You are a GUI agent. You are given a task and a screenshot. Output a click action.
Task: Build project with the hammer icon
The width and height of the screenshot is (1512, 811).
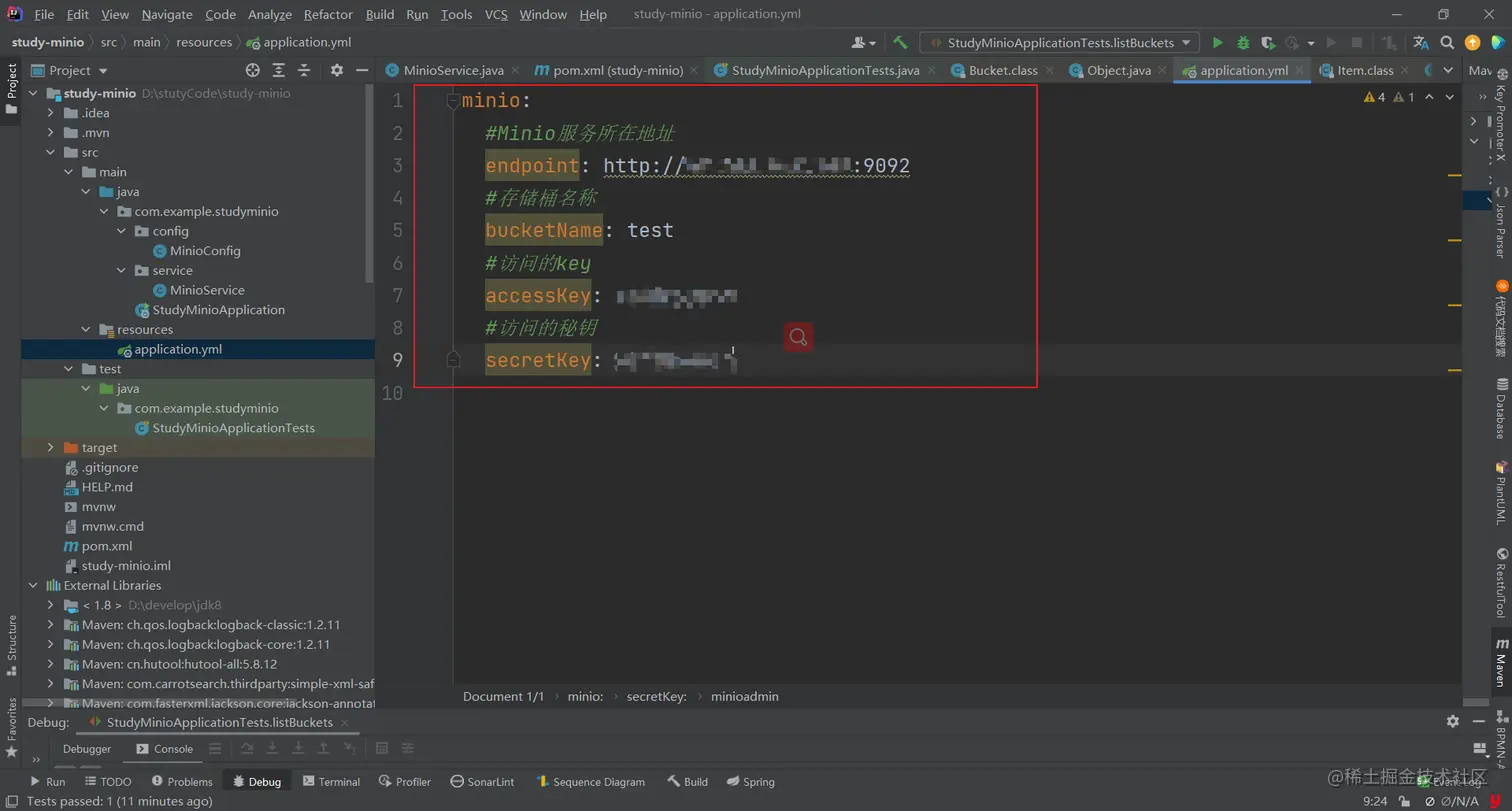(900, 42)
